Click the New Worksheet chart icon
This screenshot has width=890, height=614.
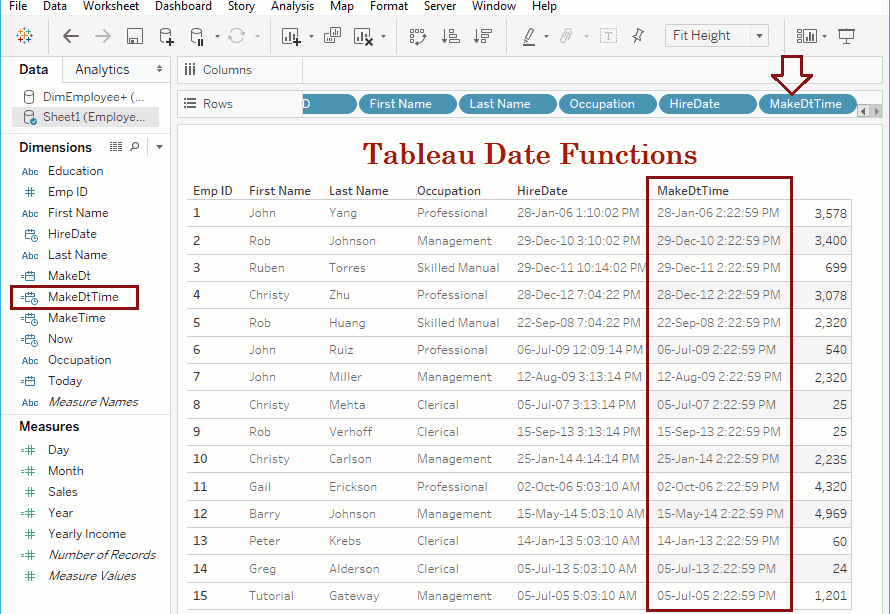[x=291, y=36]
